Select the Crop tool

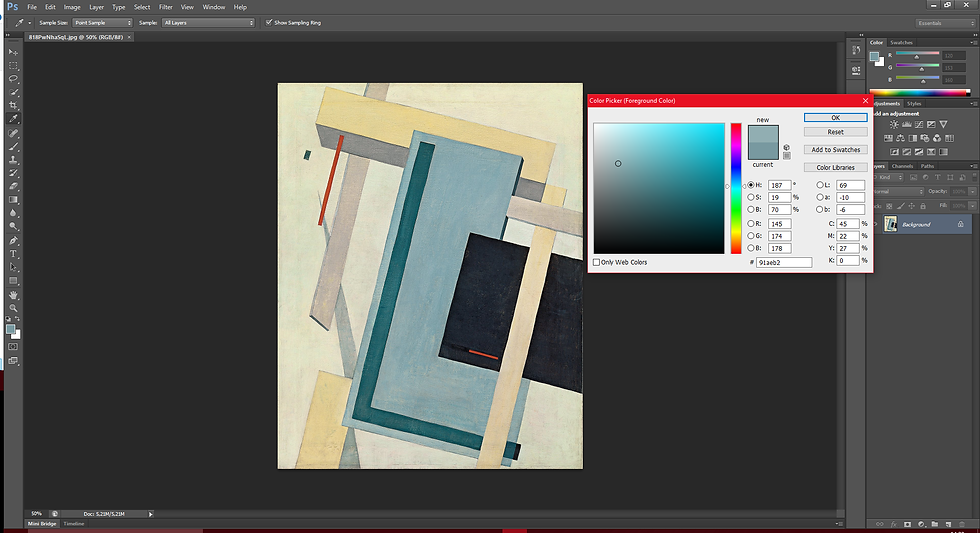[x=13, y=106]
